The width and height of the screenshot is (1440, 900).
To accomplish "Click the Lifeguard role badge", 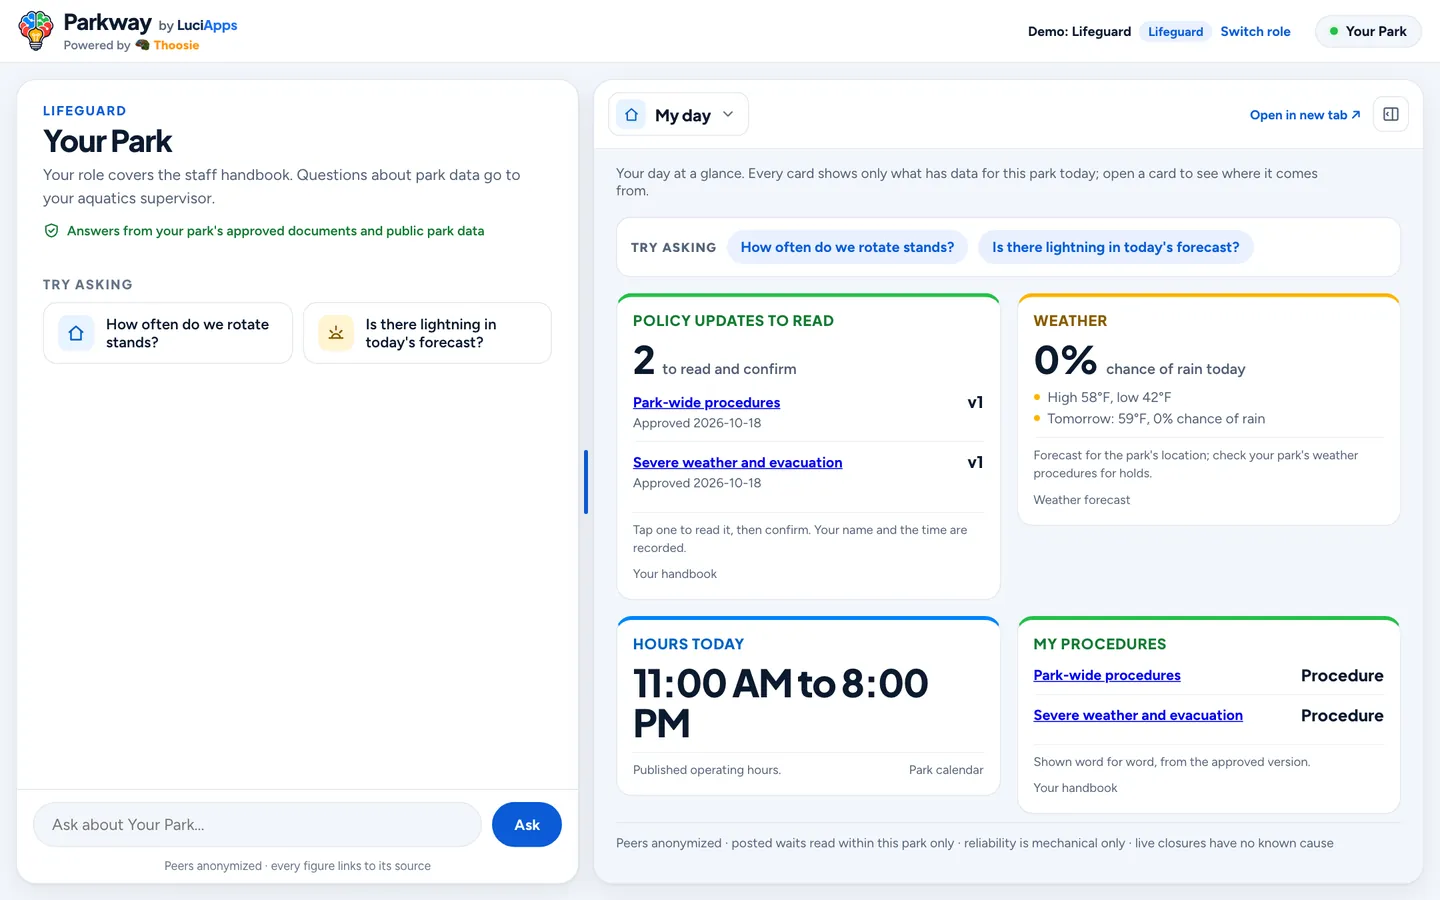I will point(1175,31).
